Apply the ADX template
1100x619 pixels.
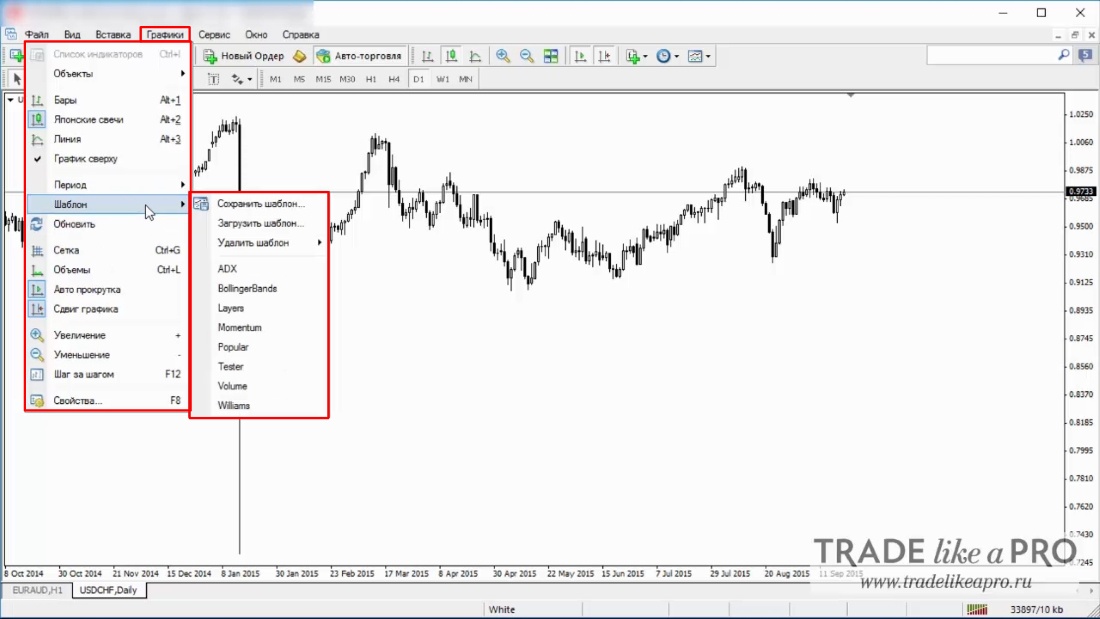(259, 269)
